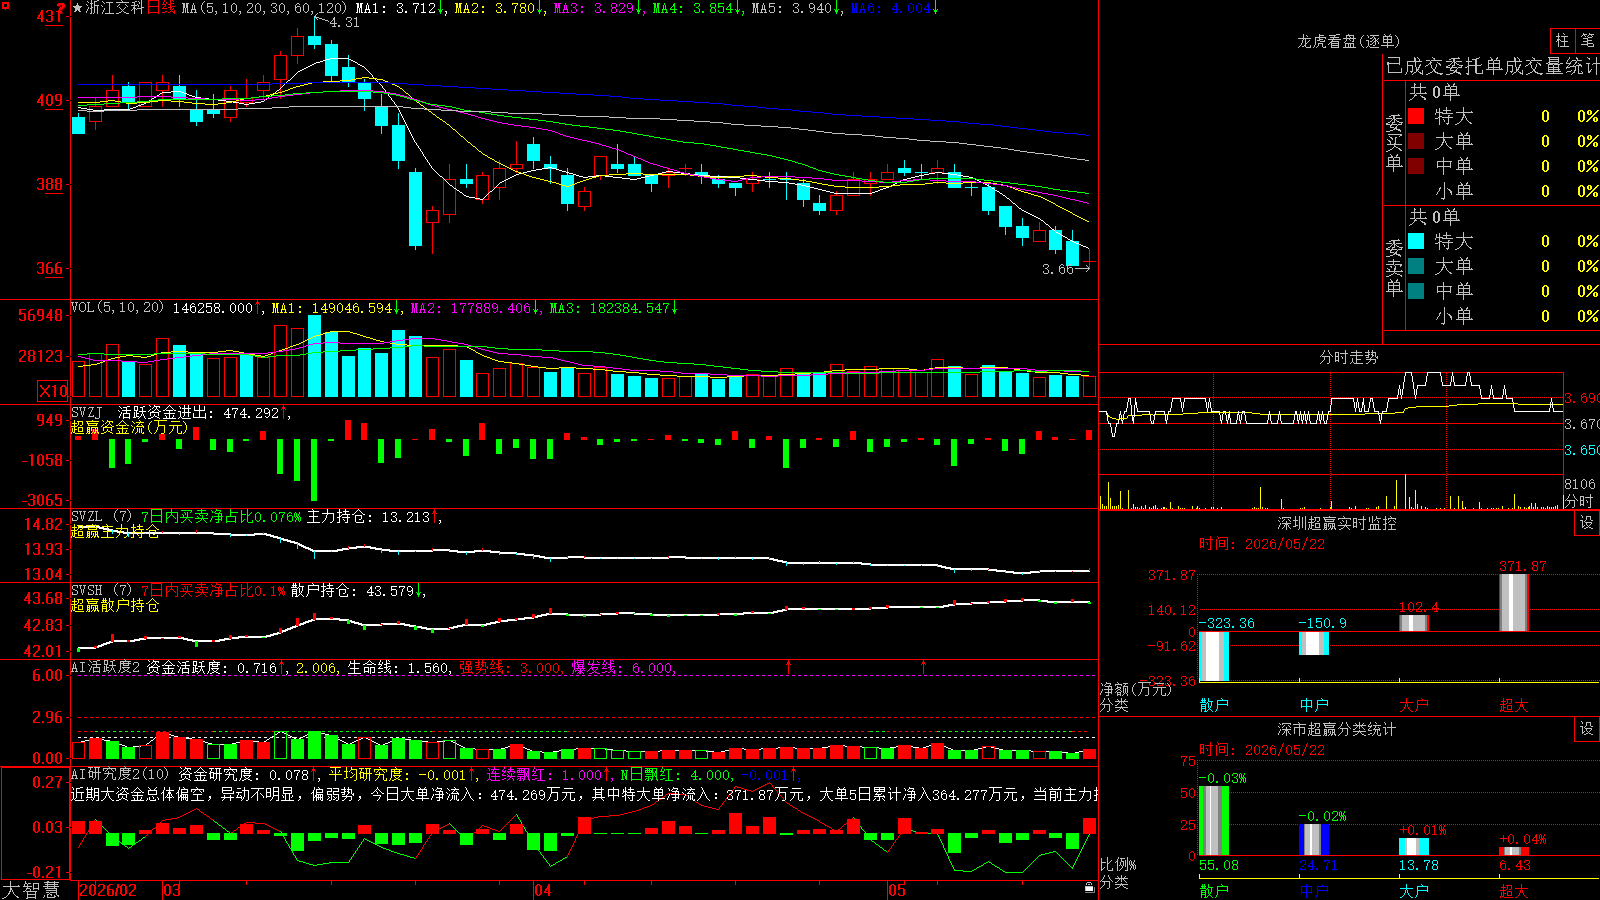The image size is (1600, 900).
Task: Click the X10 volume scale marker
Action: pos(53,391)
